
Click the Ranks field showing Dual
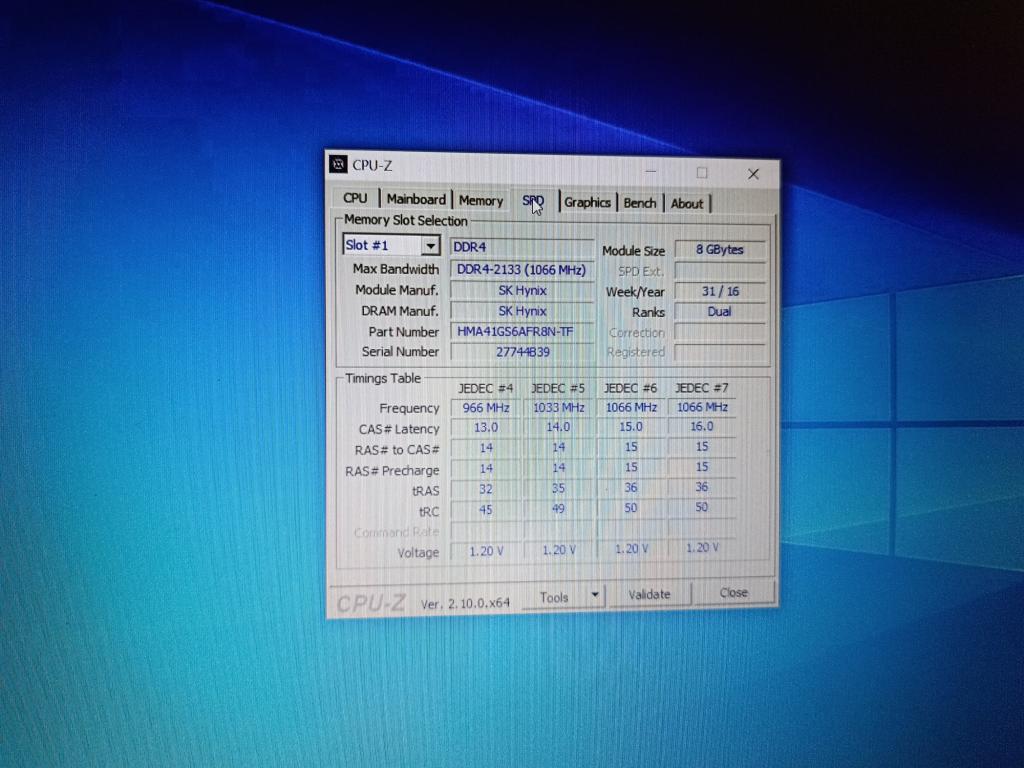click(x=720, y=312)
